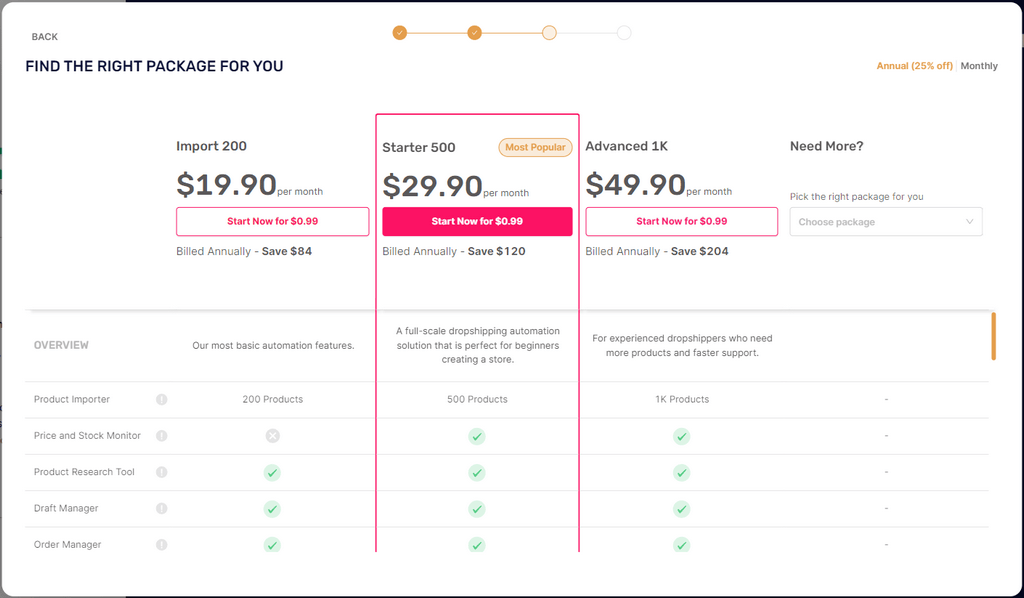
Task: Click the BACK link
Action: (44, 37)
